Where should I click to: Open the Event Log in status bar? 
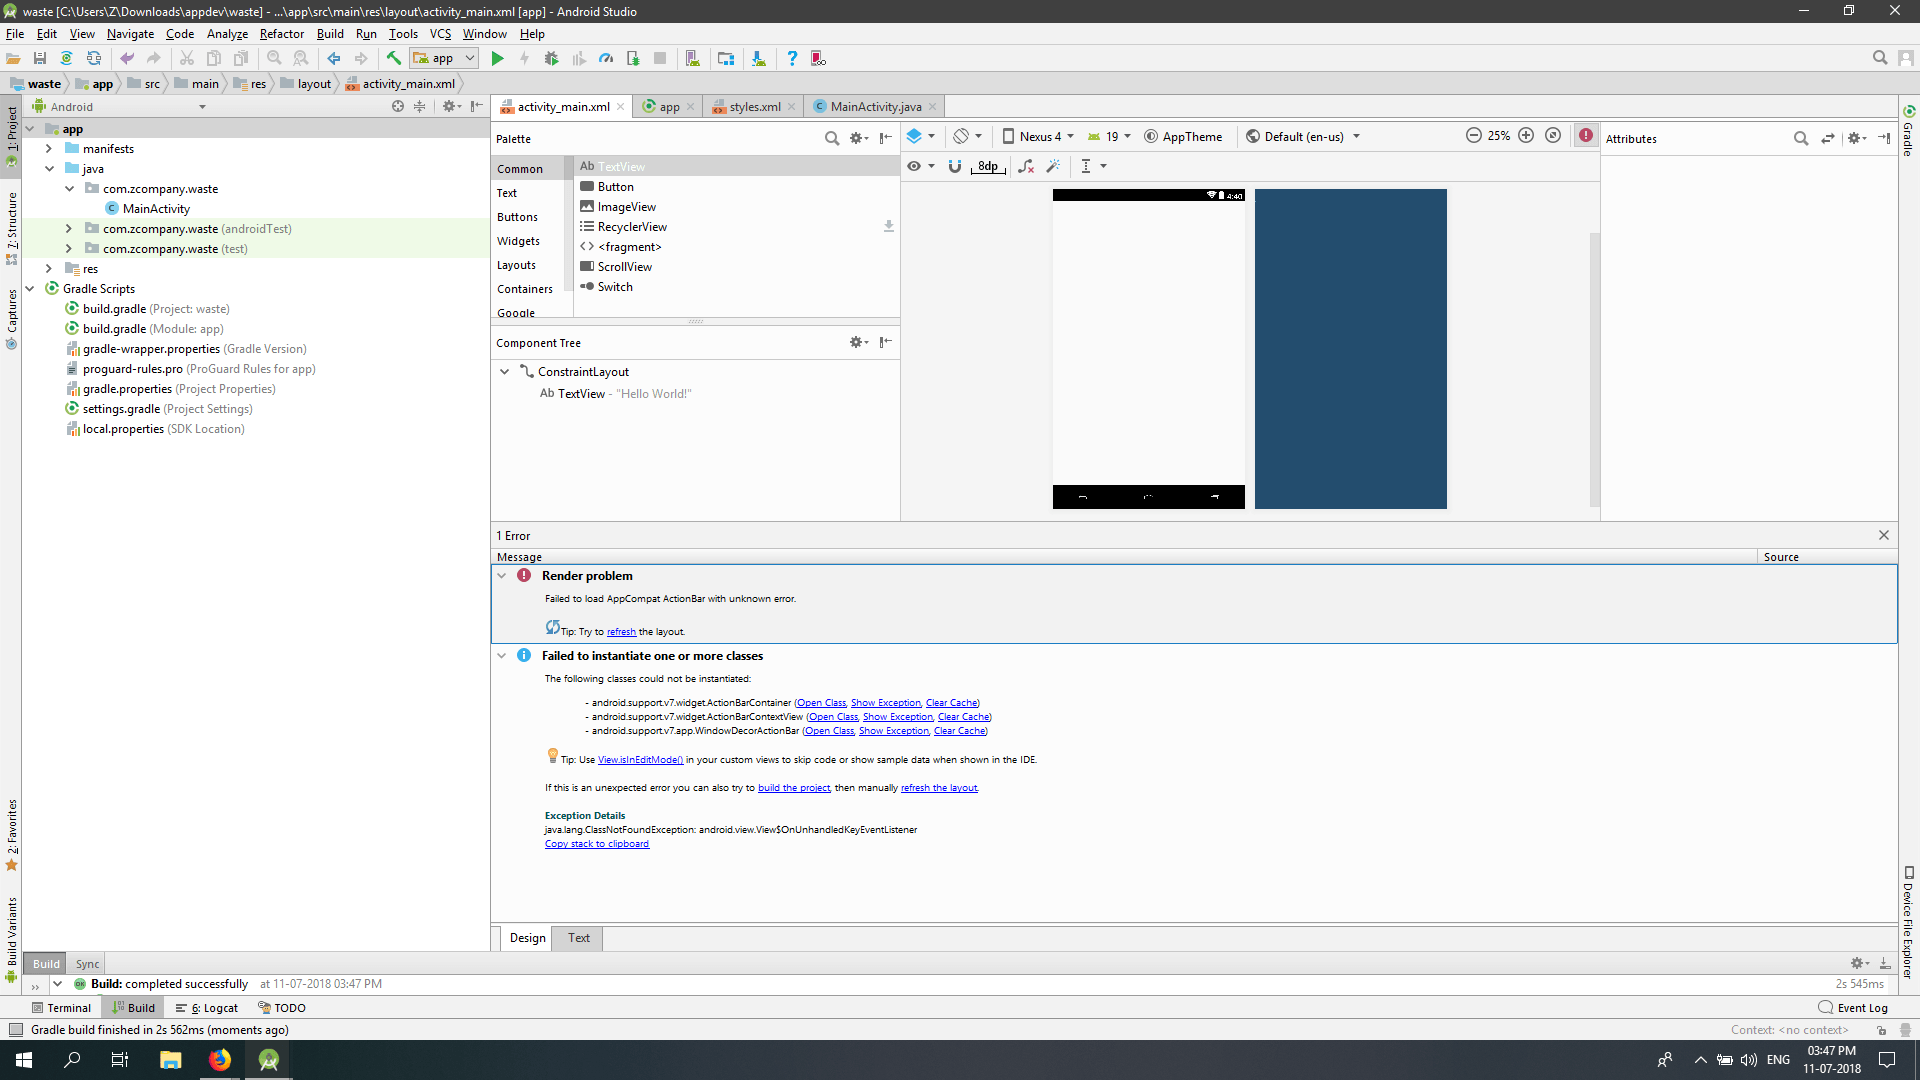1853,1008
